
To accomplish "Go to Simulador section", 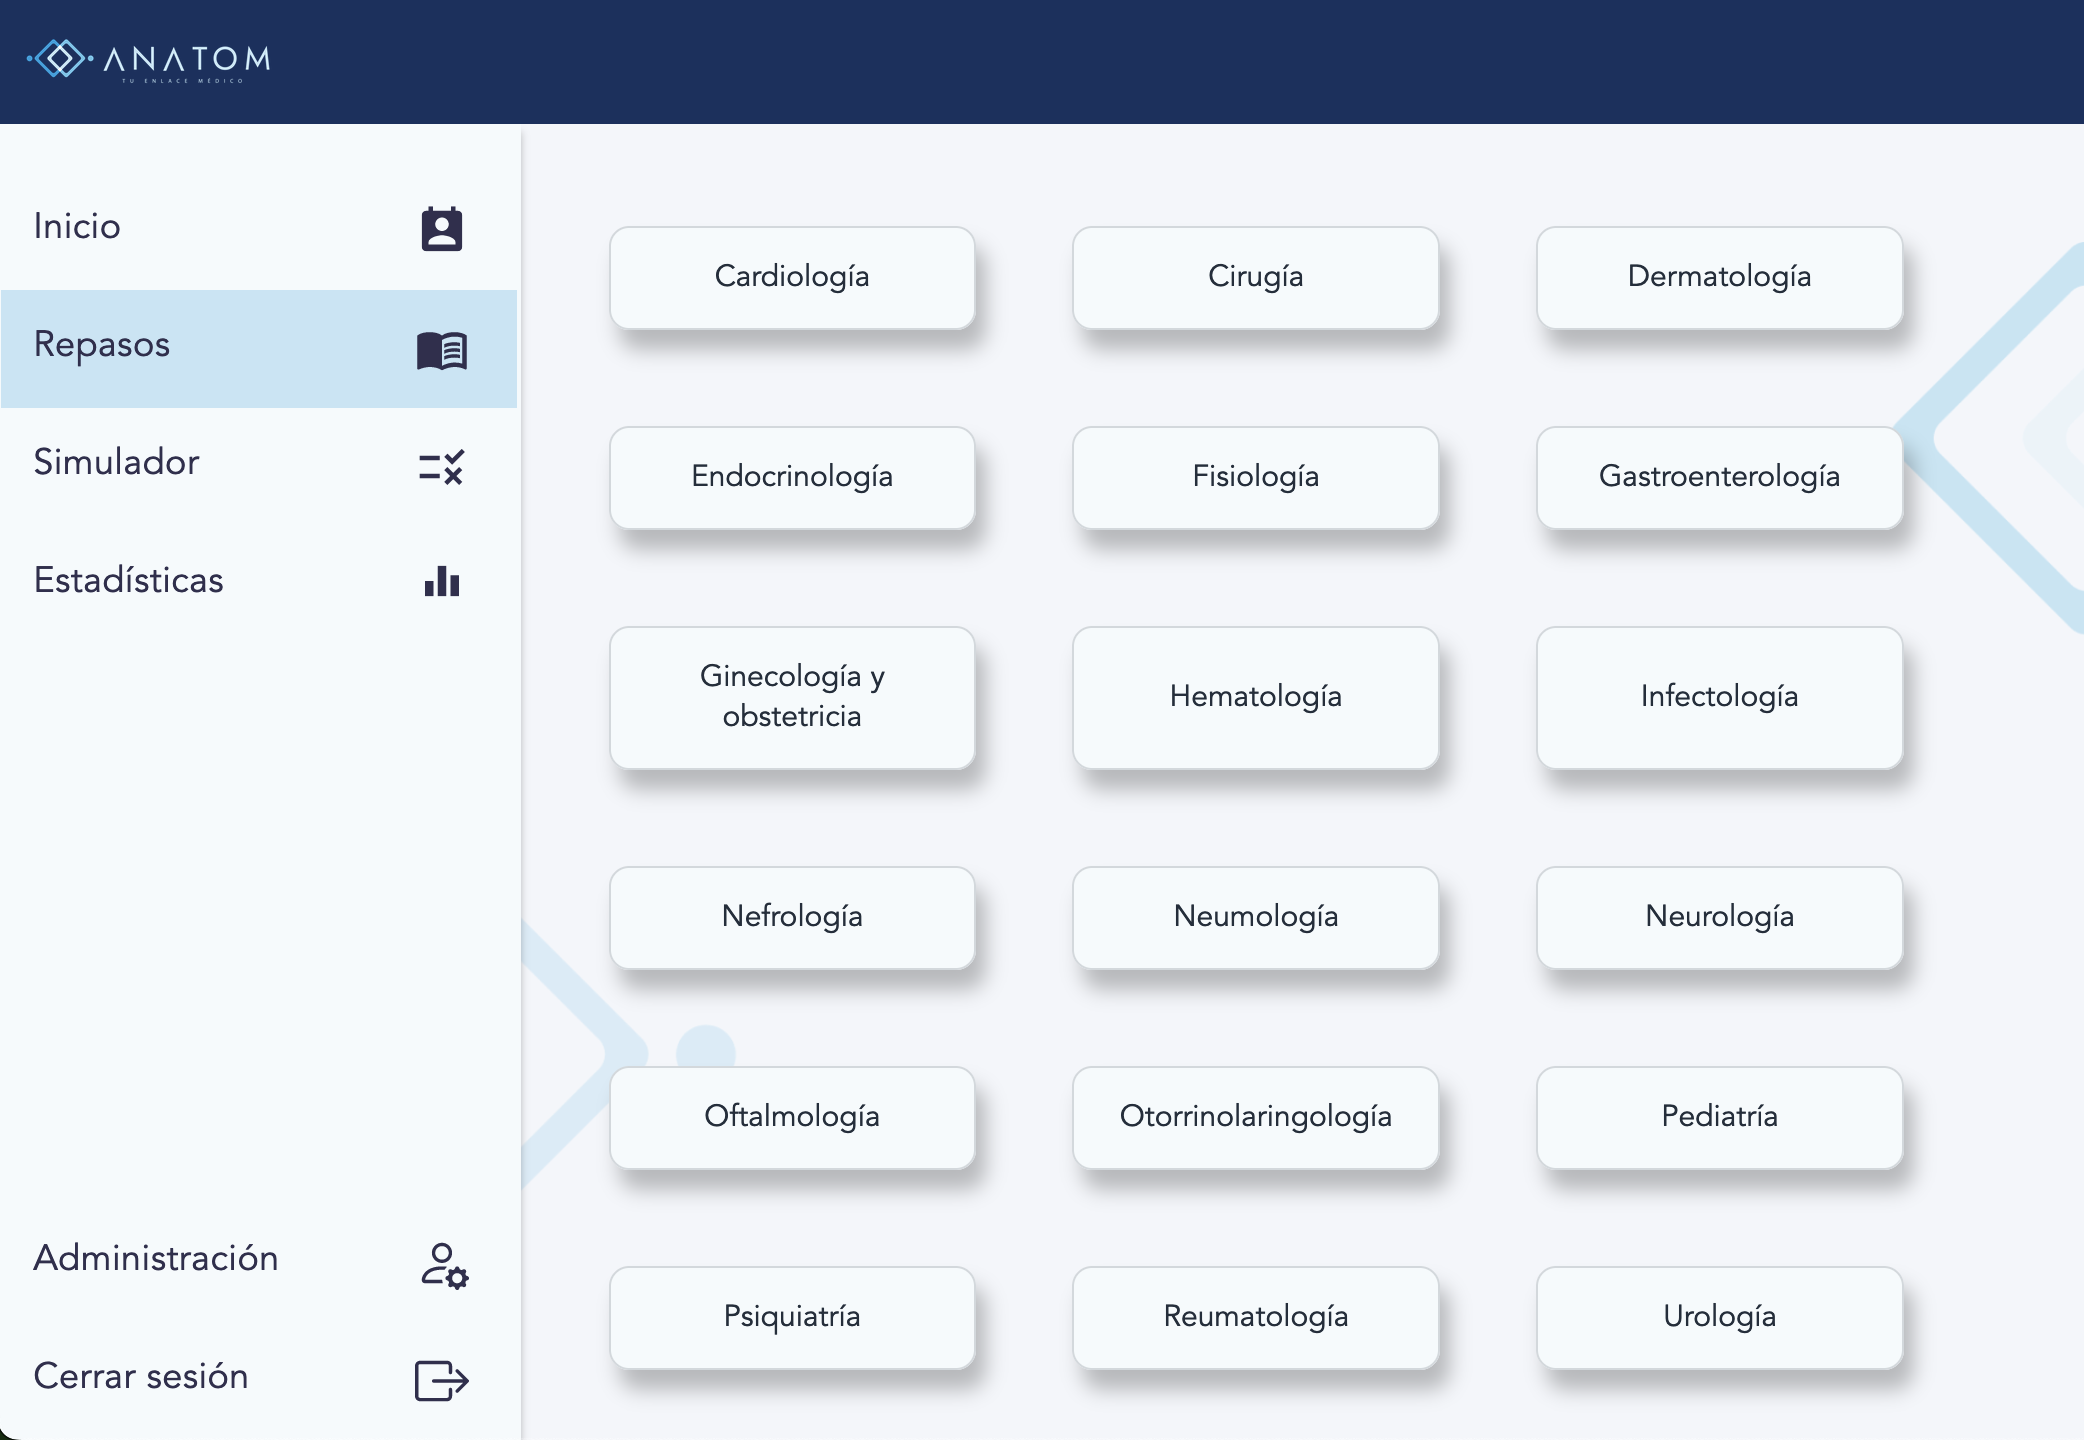I will pyautogui.click(x=117, y=463).
